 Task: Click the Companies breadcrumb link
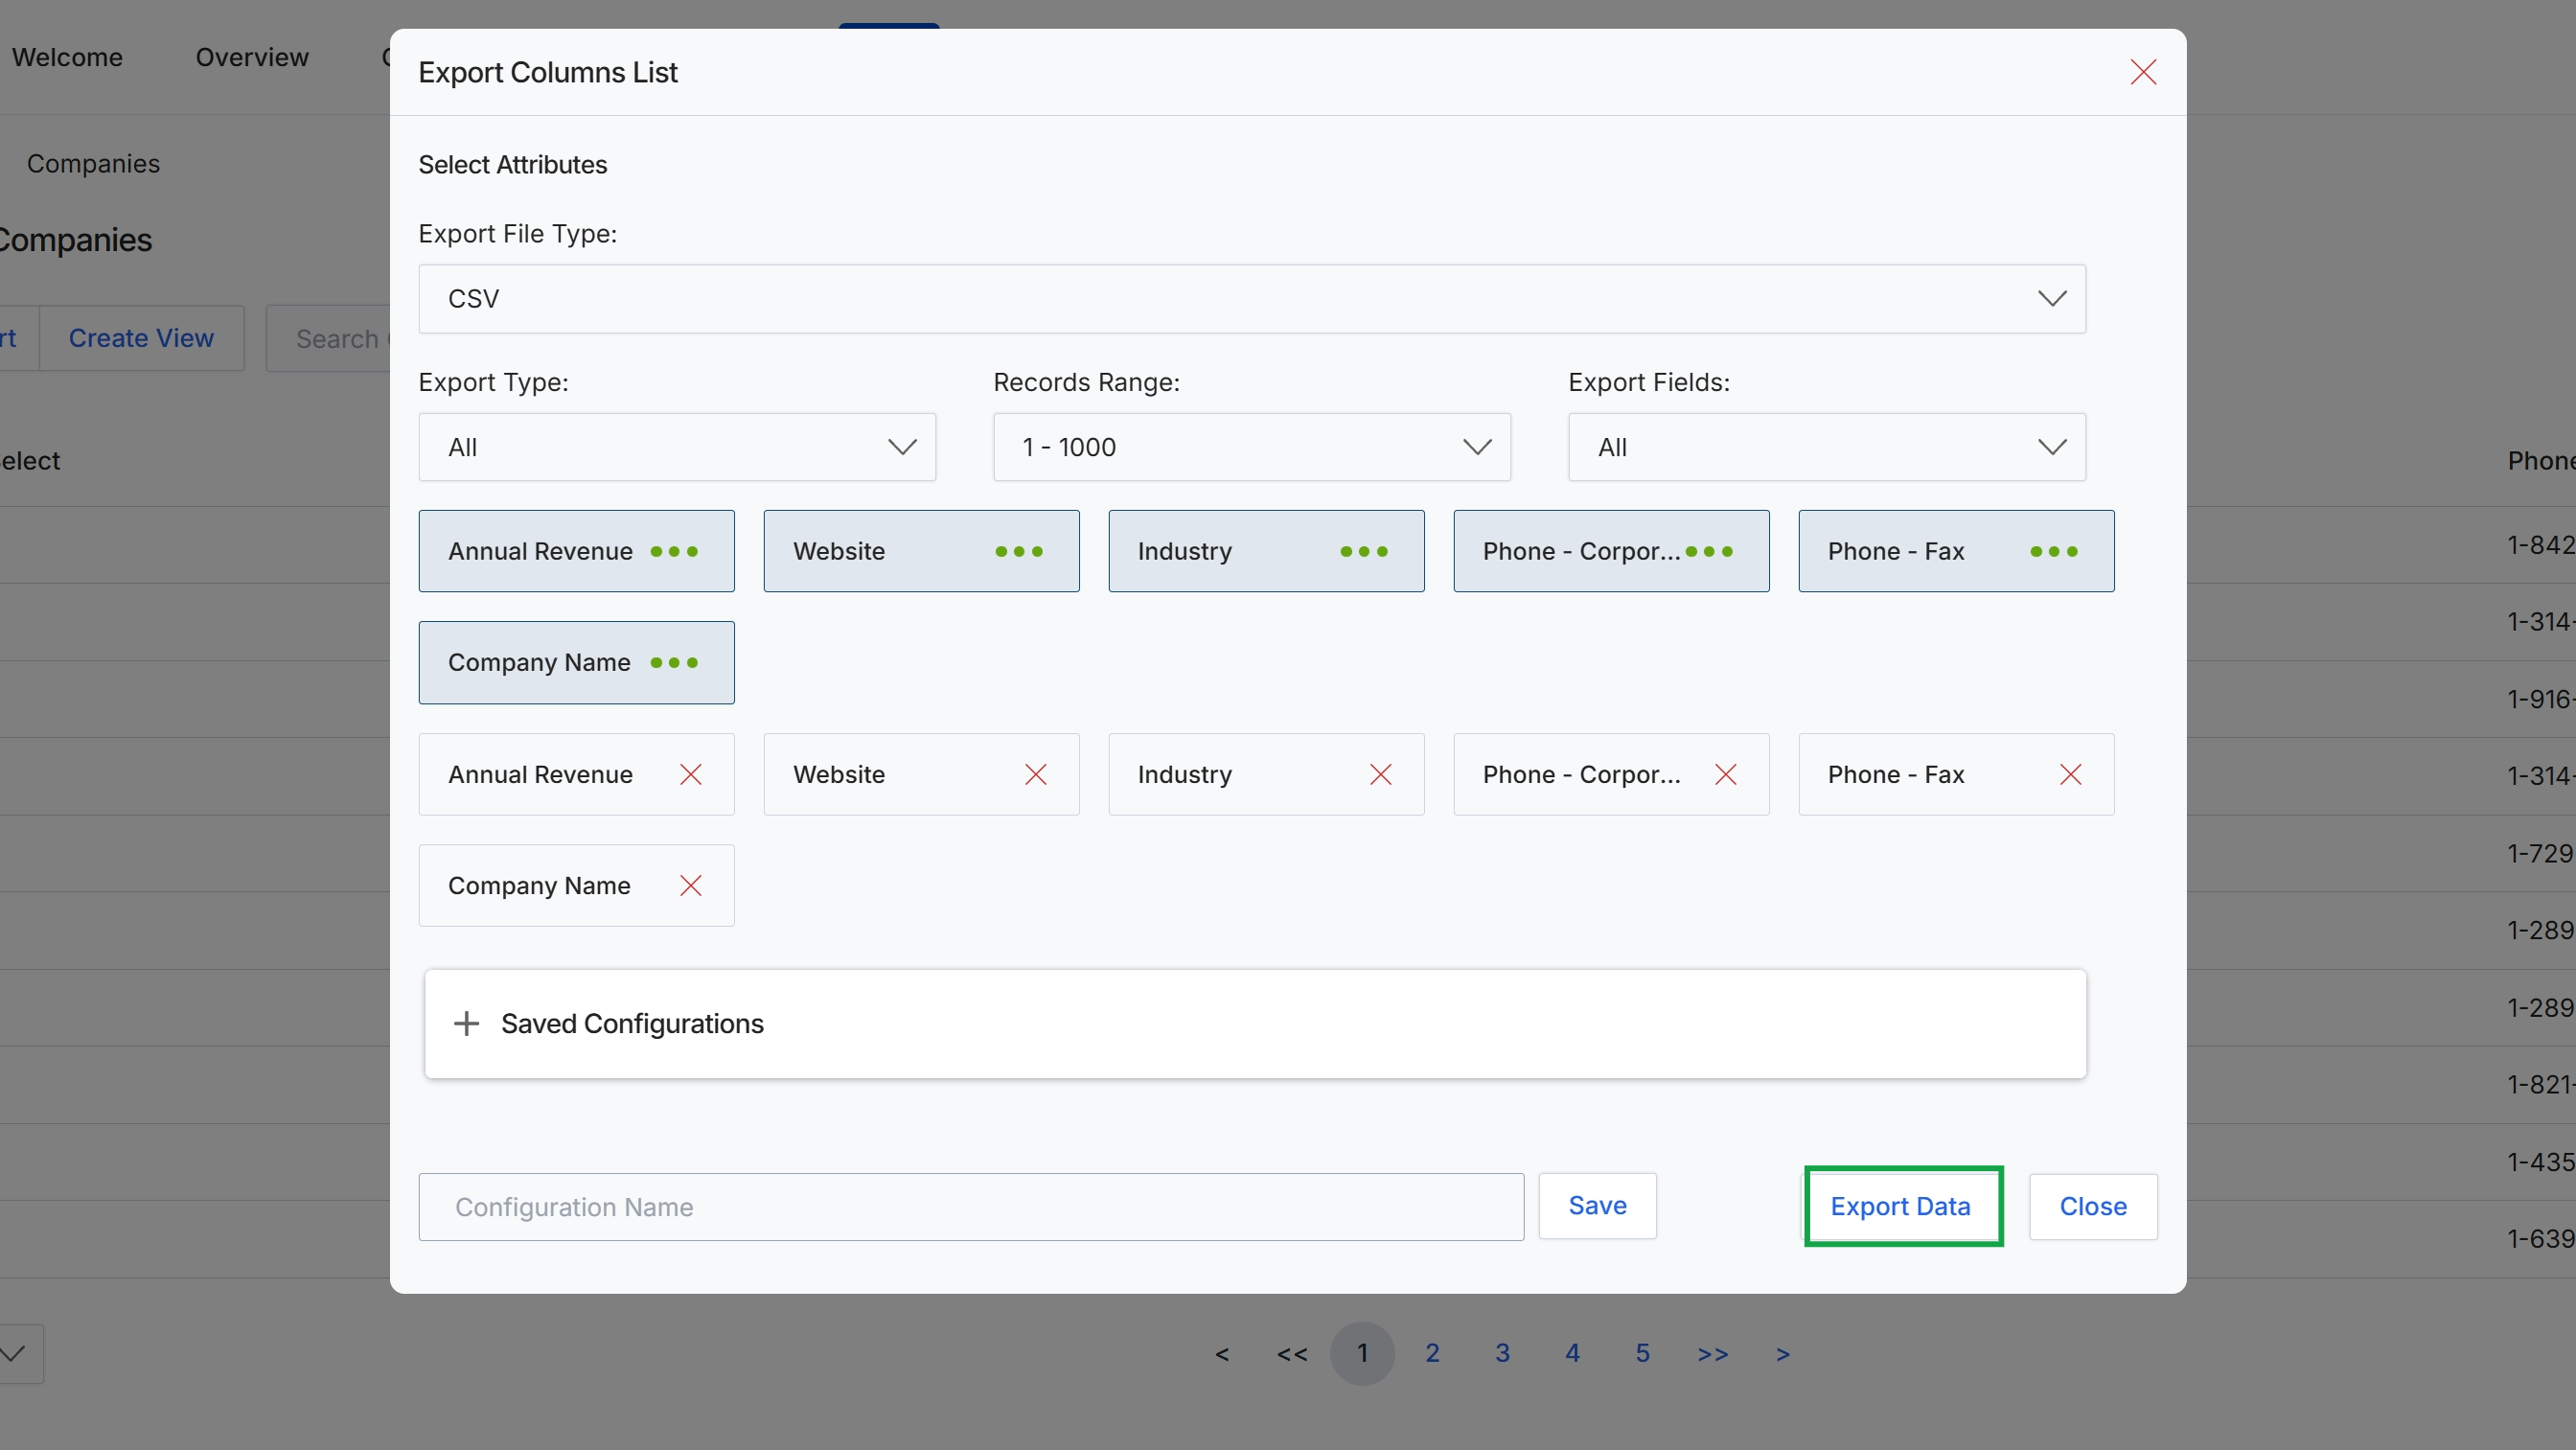(93, 163)
